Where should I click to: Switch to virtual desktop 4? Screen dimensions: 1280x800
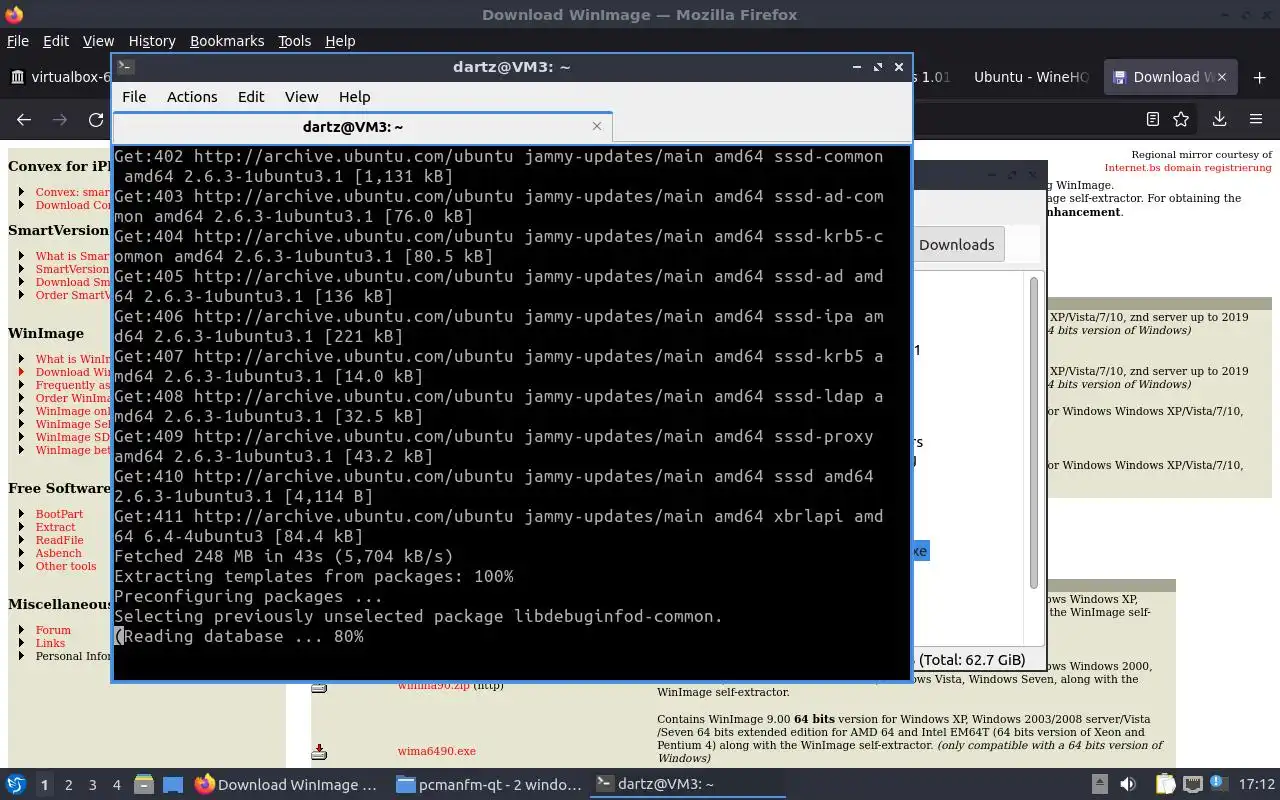(x=117, y=785)
